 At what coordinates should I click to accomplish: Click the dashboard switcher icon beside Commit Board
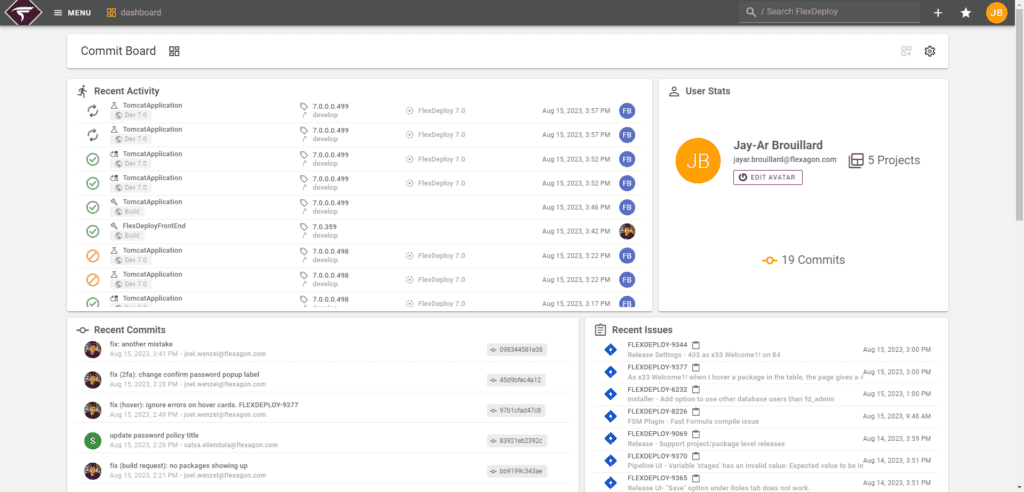click(174, 51)
